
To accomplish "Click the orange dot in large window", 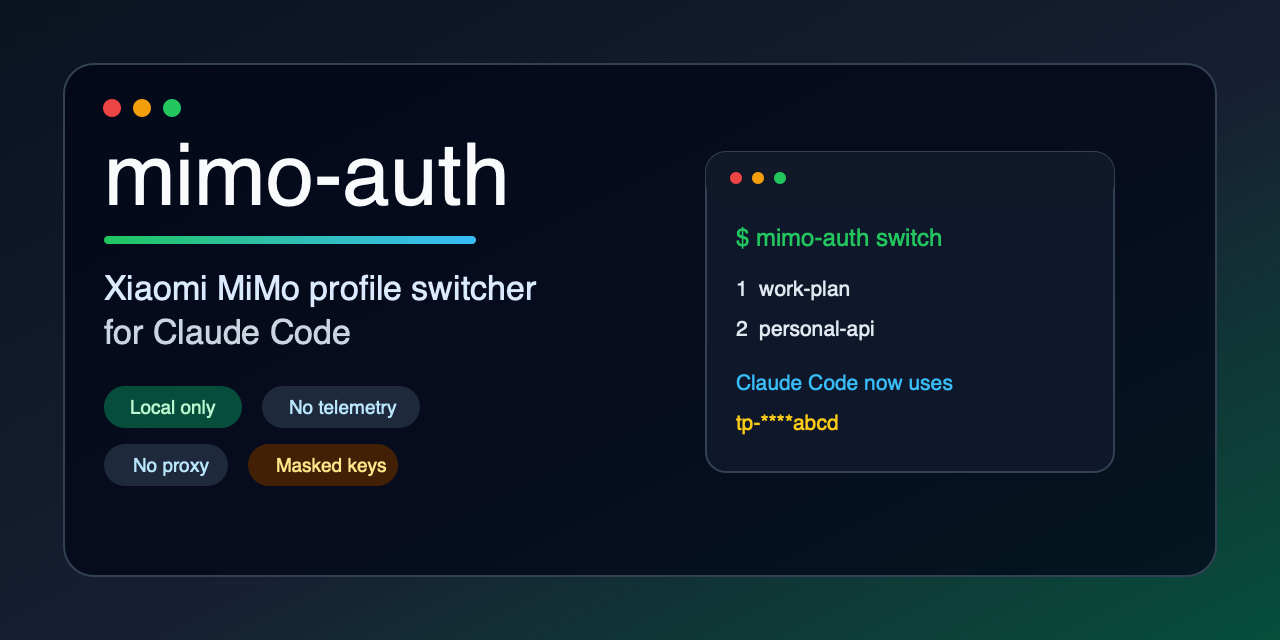I will 142,108.
